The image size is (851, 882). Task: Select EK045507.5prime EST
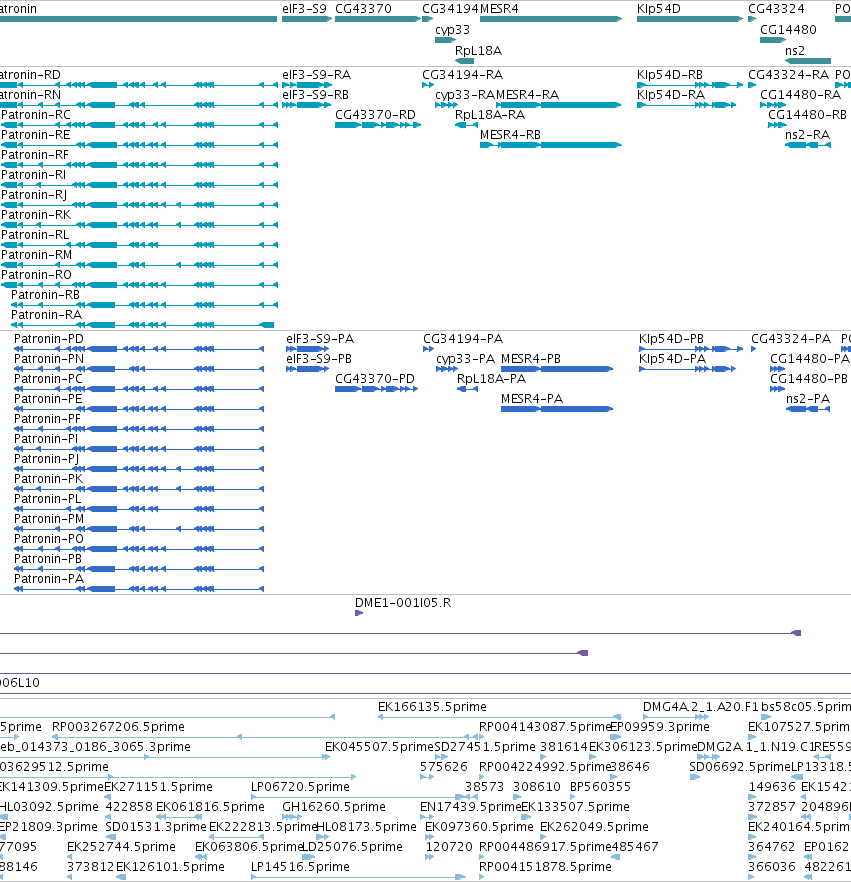327,757
